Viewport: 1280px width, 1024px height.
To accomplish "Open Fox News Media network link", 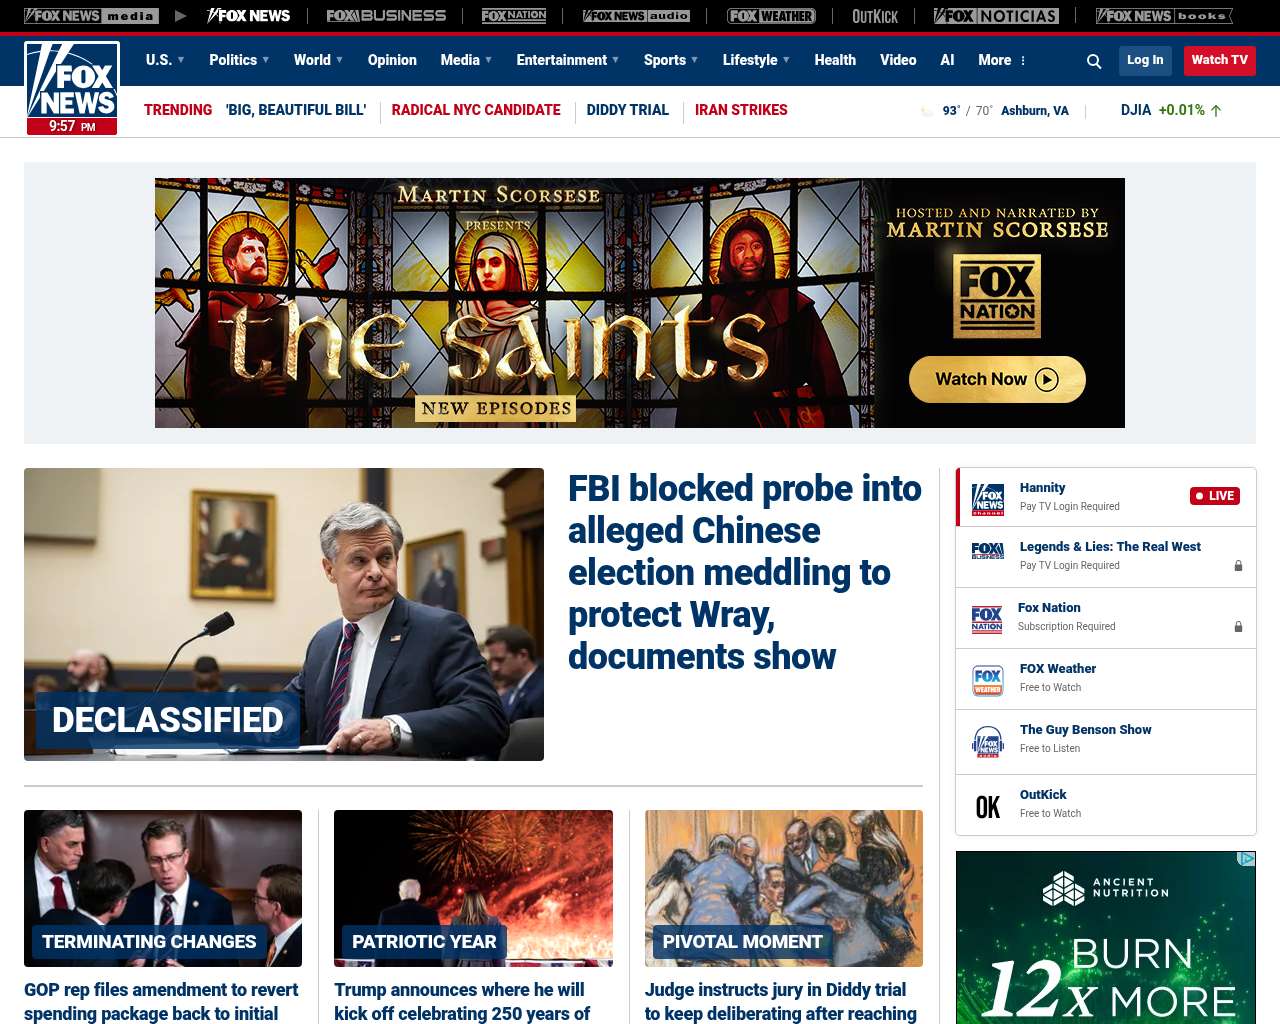I will tap(91, 16).
